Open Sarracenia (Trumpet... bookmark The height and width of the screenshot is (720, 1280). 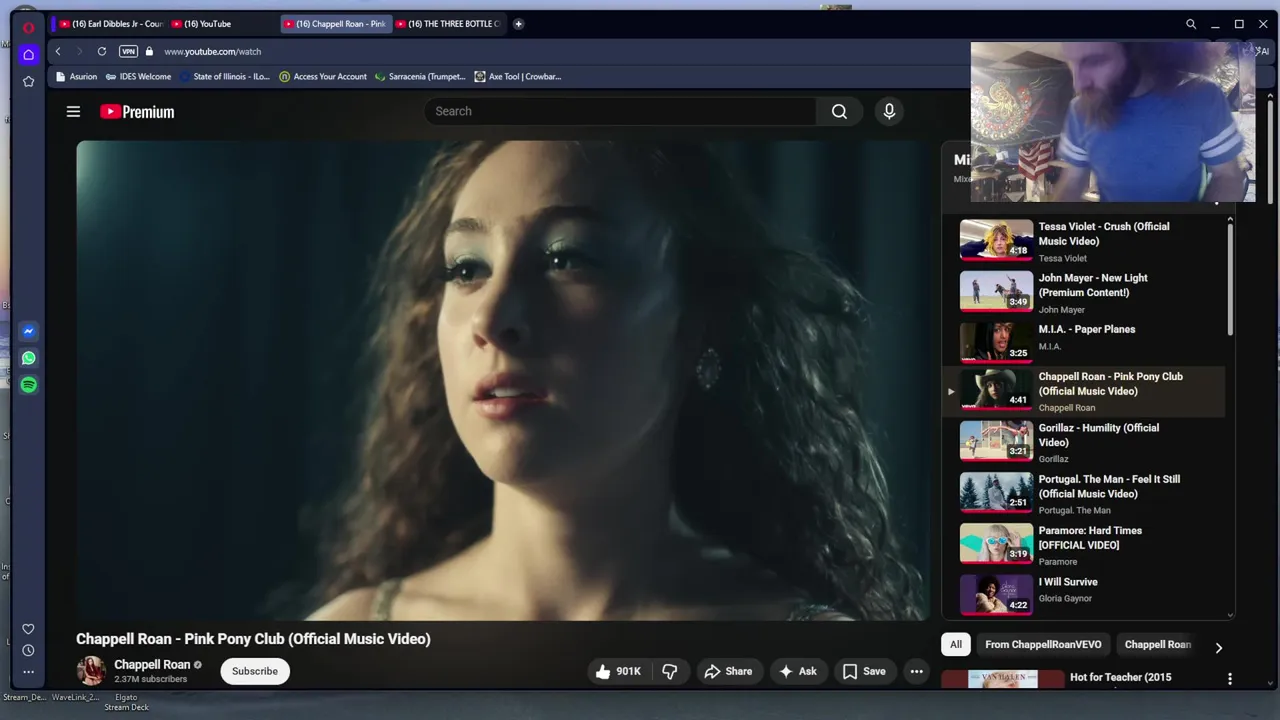click(420, 76)
